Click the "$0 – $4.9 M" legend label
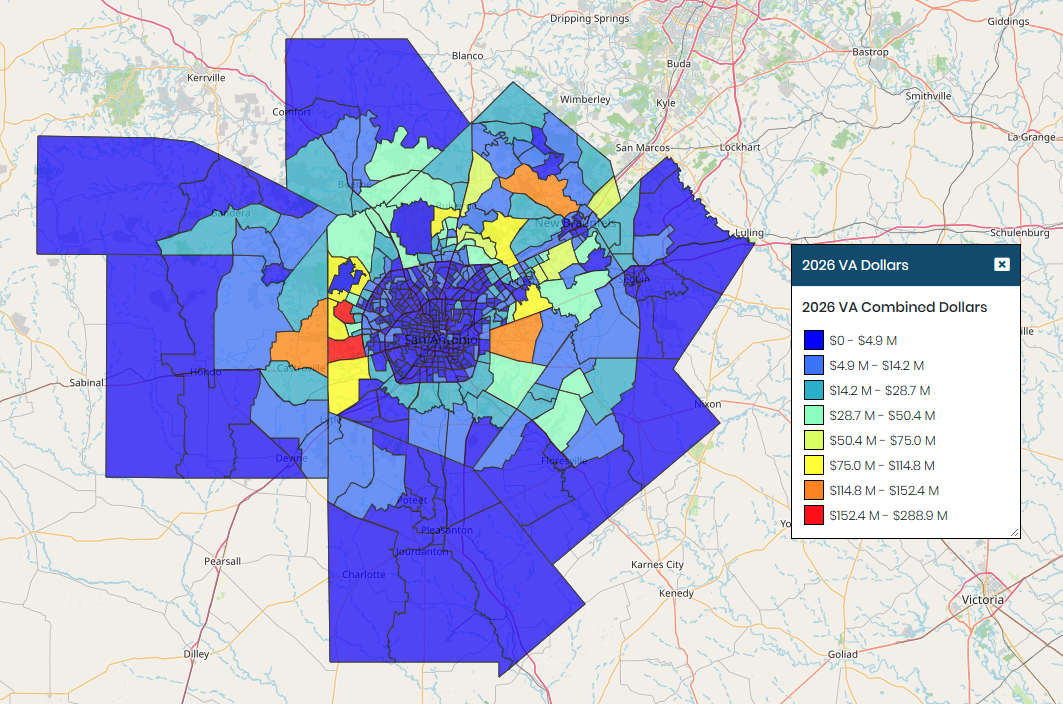1063x704 pixels. point(863,340)
